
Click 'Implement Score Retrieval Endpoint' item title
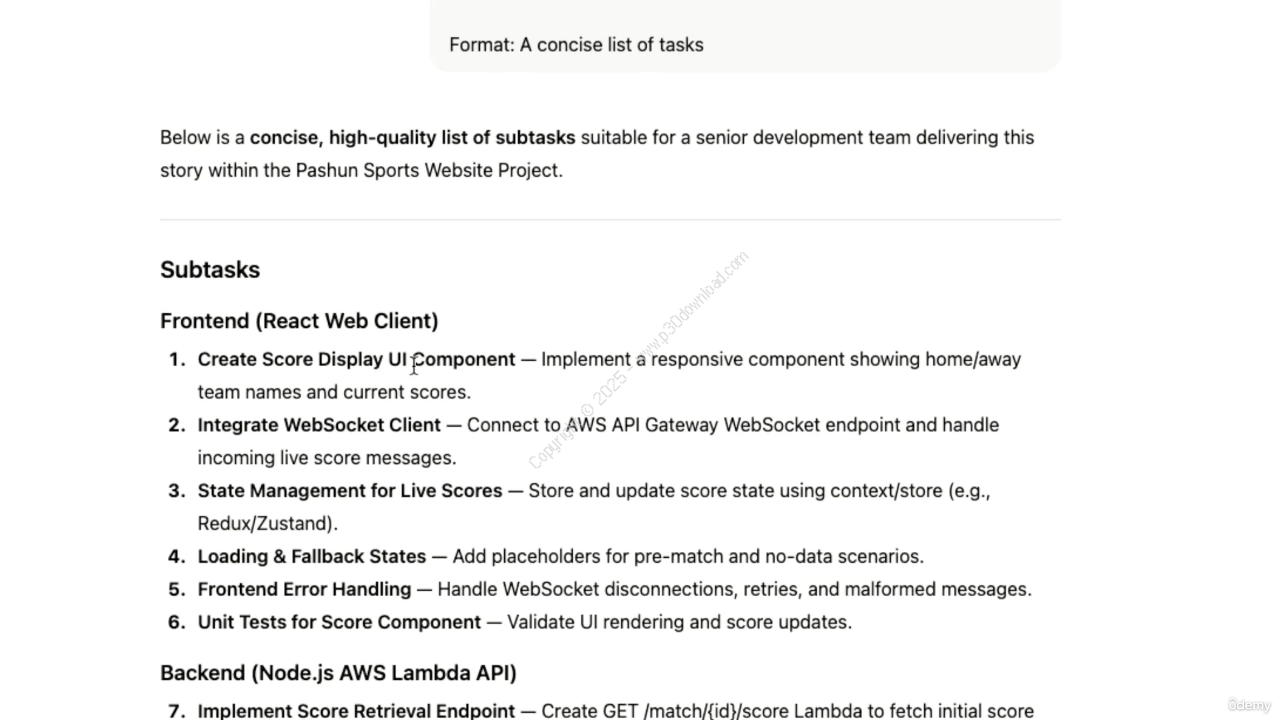tap(356, 711)
